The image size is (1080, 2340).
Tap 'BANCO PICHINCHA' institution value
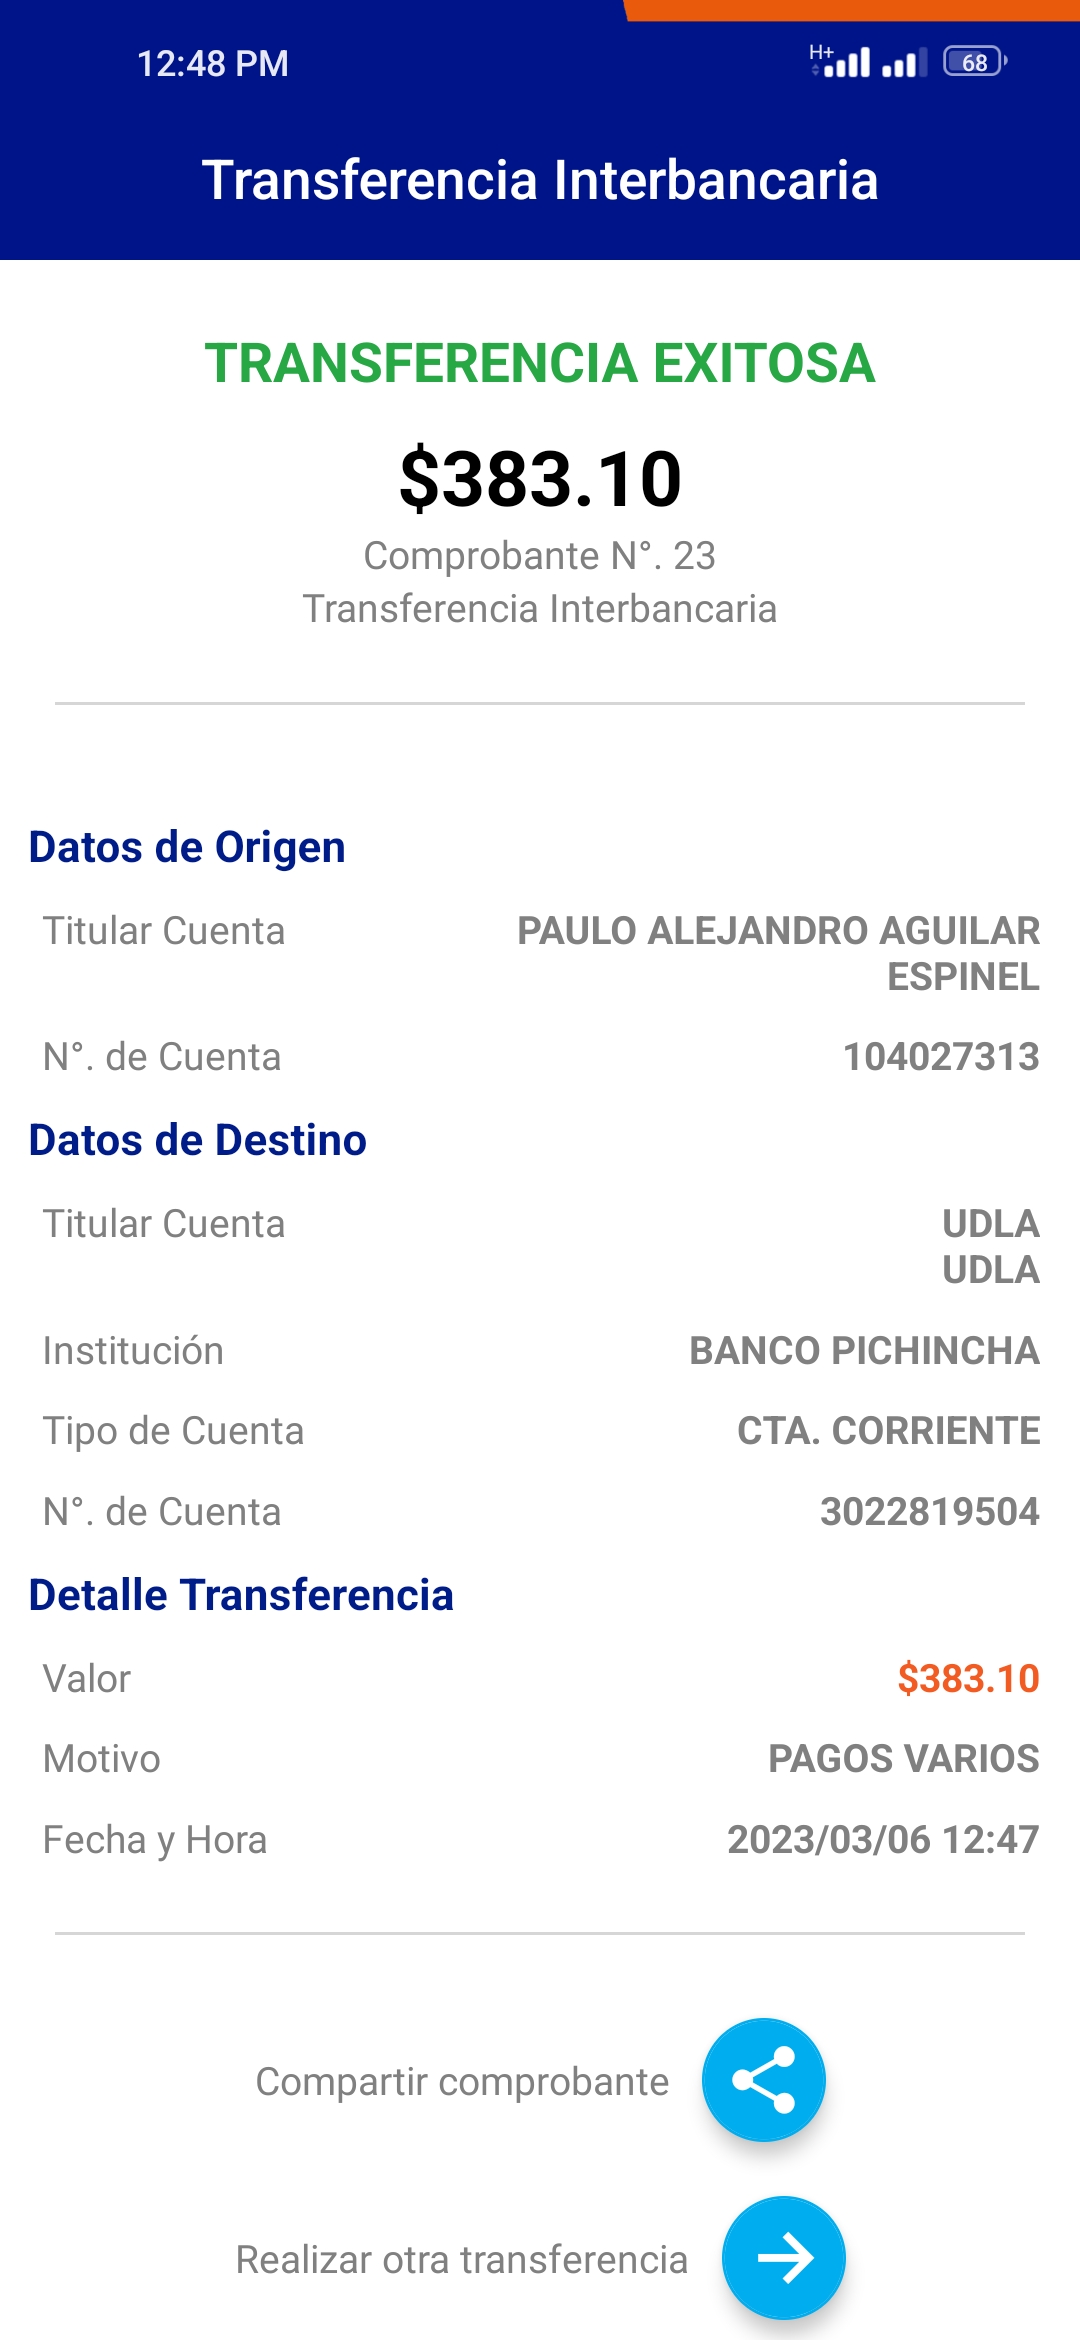(864, 1351)
